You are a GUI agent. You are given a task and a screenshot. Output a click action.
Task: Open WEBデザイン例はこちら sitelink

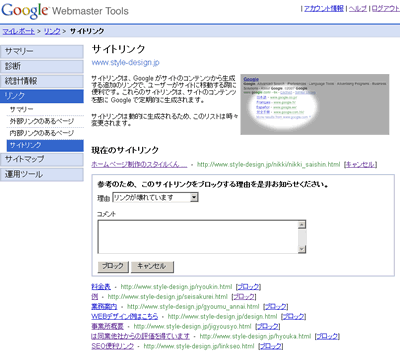coord(125,316)
